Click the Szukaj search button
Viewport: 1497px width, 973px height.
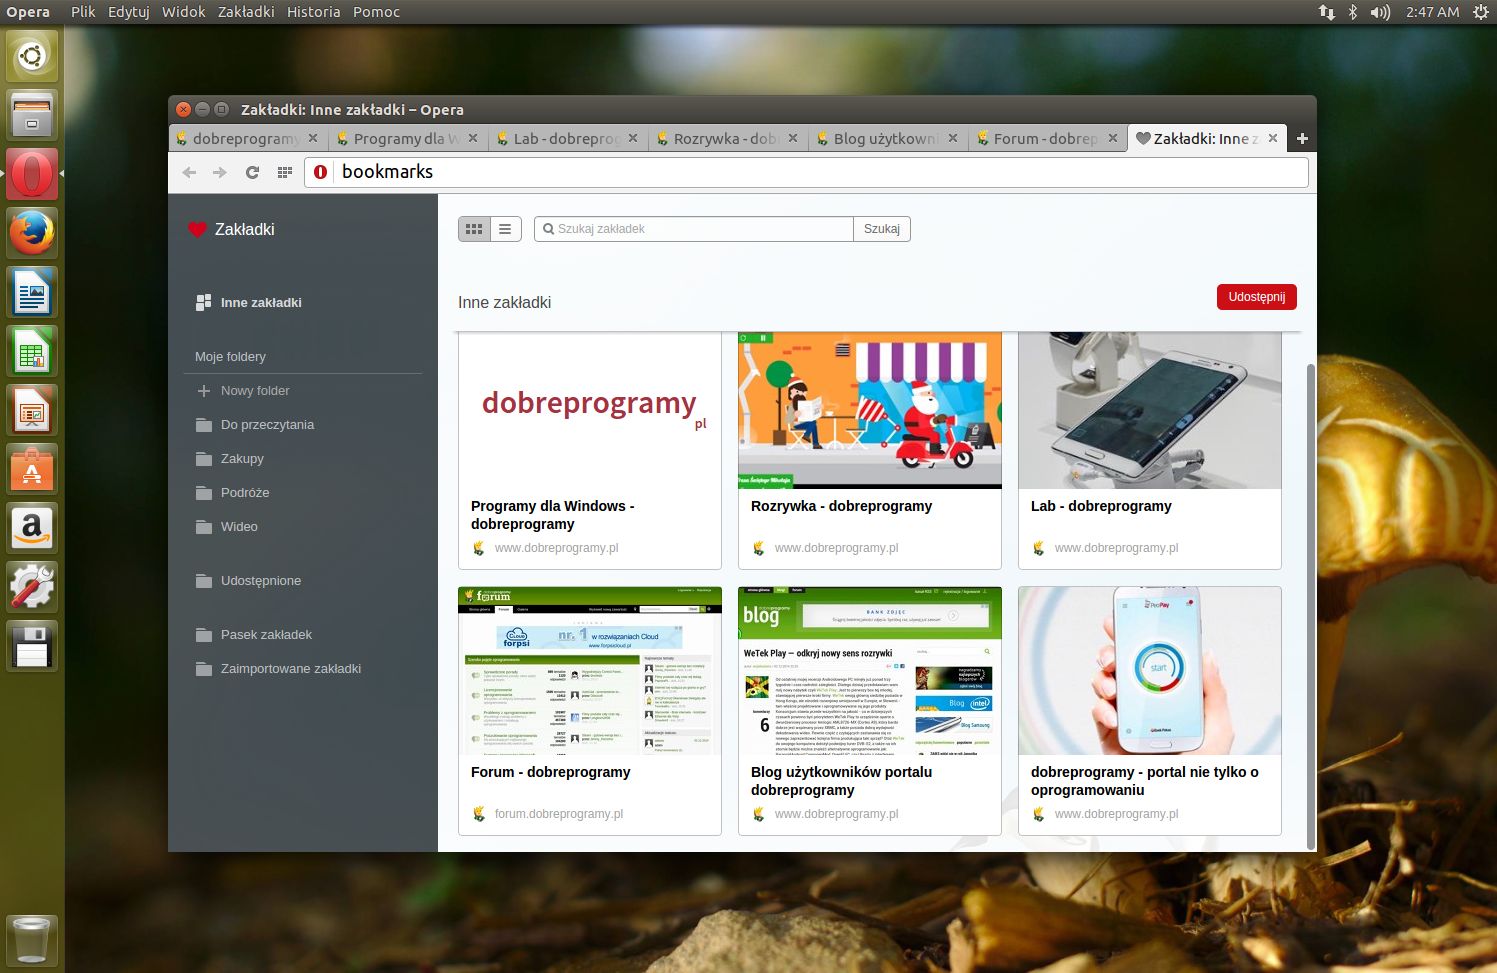click(x=882, y=229)
